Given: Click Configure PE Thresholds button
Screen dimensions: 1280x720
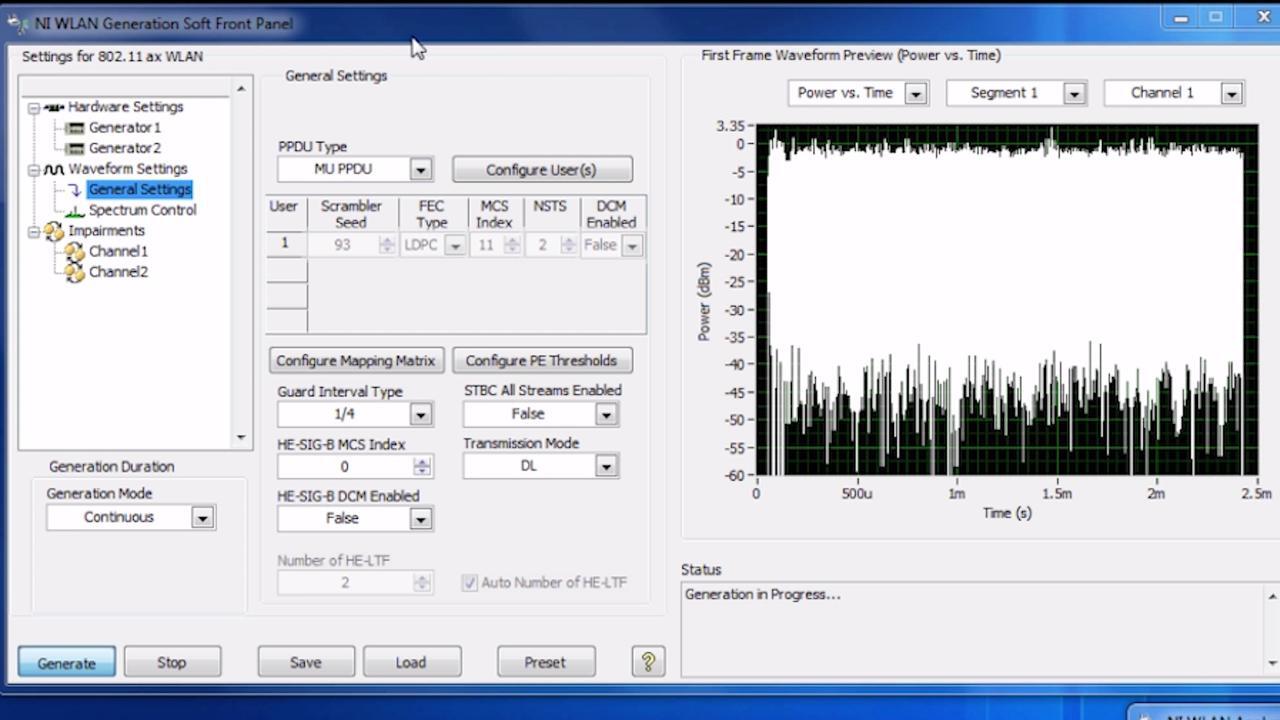Looking at the screenshot, I should 541,360.
